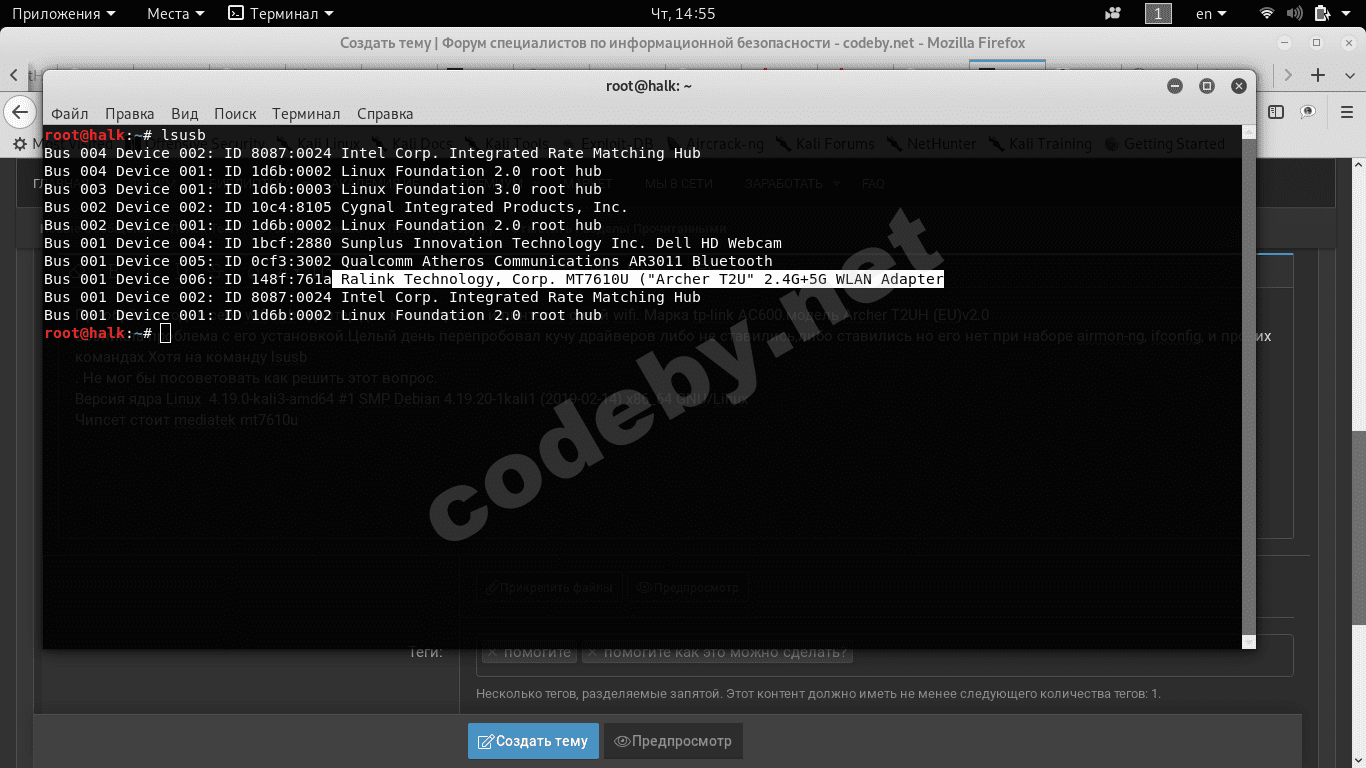
Task: Click the volume speaker icon
Action: pos(1294,14)
